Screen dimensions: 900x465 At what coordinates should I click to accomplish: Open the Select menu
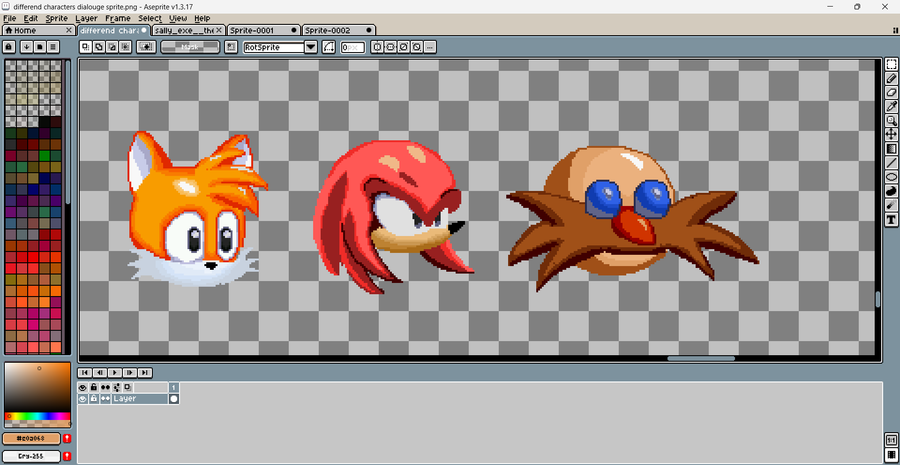150,18
